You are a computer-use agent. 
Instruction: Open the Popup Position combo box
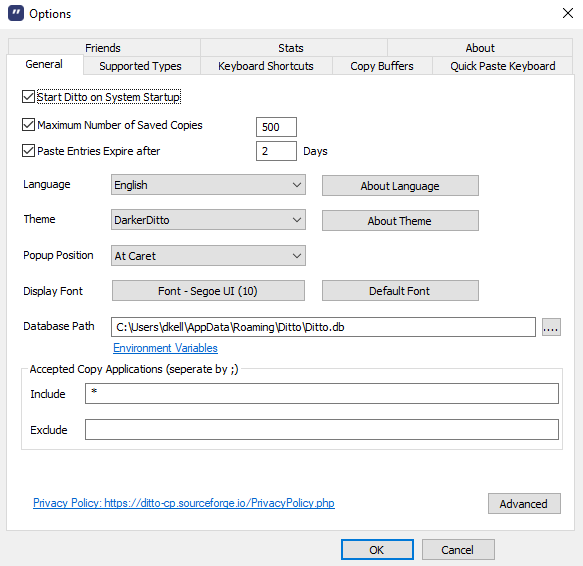[208, 255]
